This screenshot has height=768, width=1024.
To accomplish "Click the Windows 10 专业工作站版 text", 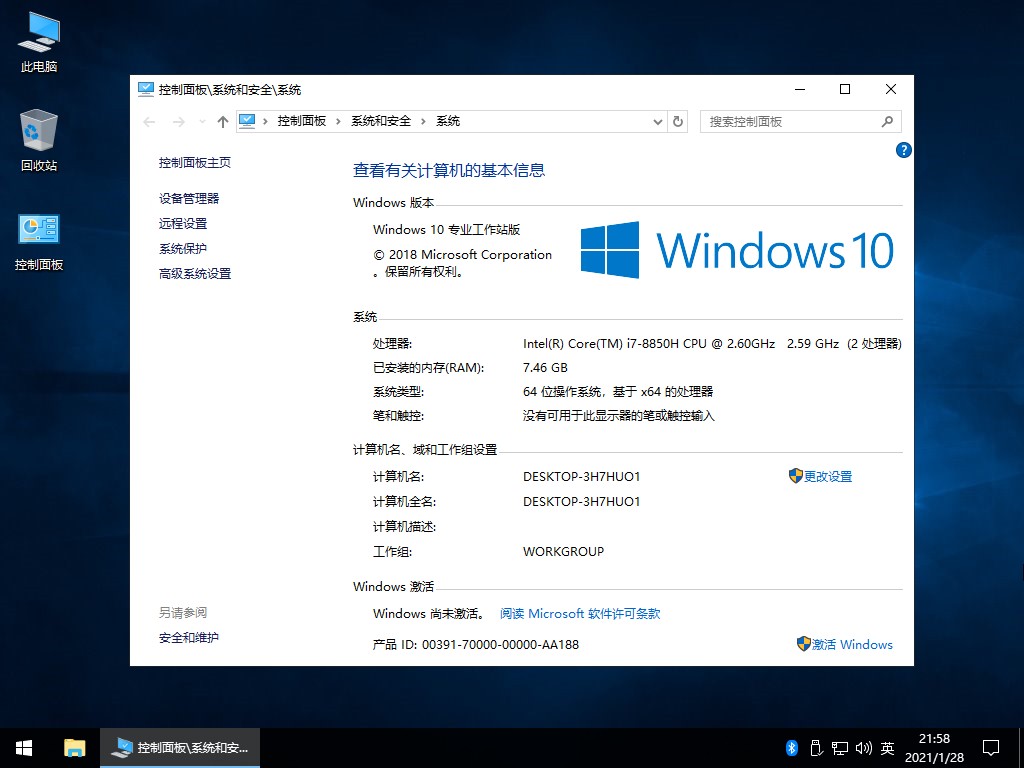I will (447, 229).
